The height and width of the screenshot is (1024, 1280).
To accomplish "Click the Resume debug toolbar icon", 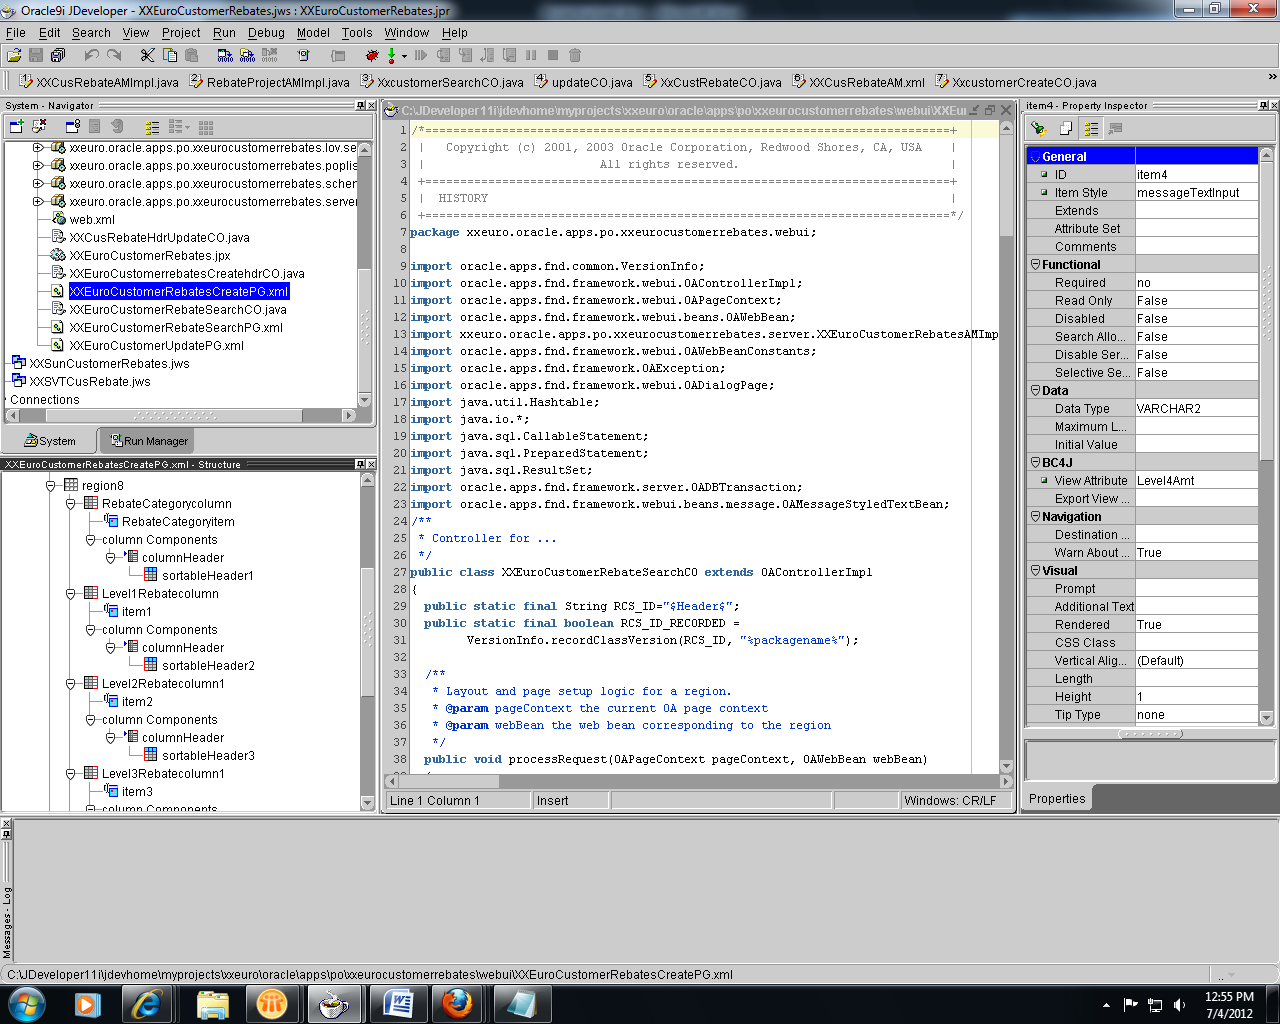I will (x=420, y=55).
